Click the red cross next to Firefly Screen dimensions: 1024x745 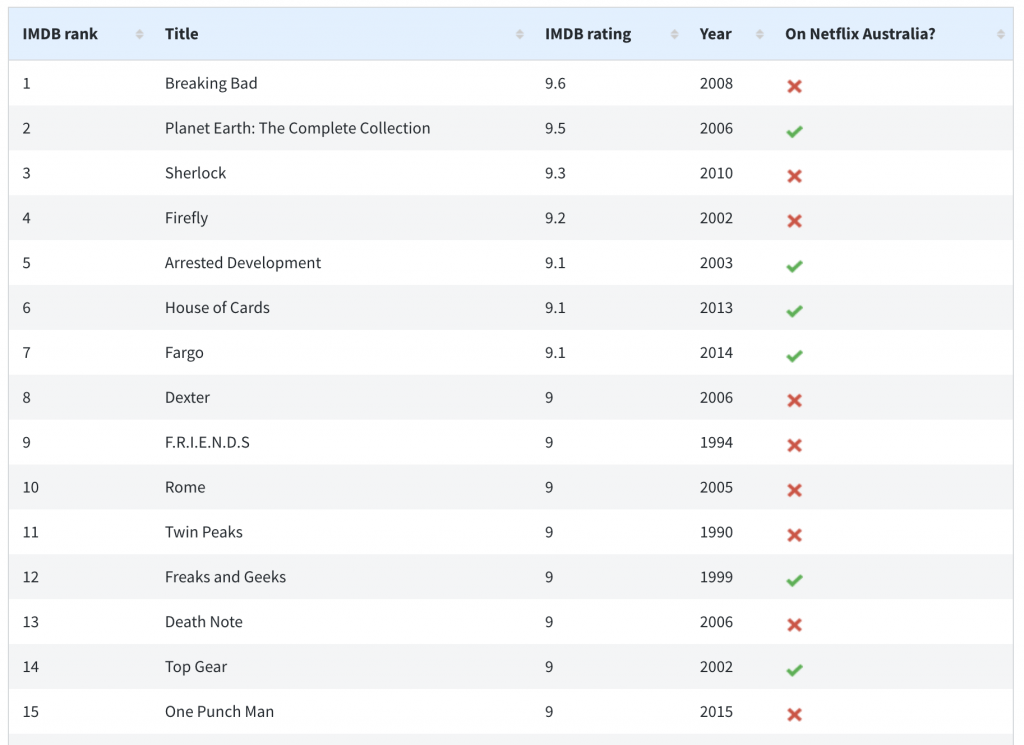(x=794, y=221)
